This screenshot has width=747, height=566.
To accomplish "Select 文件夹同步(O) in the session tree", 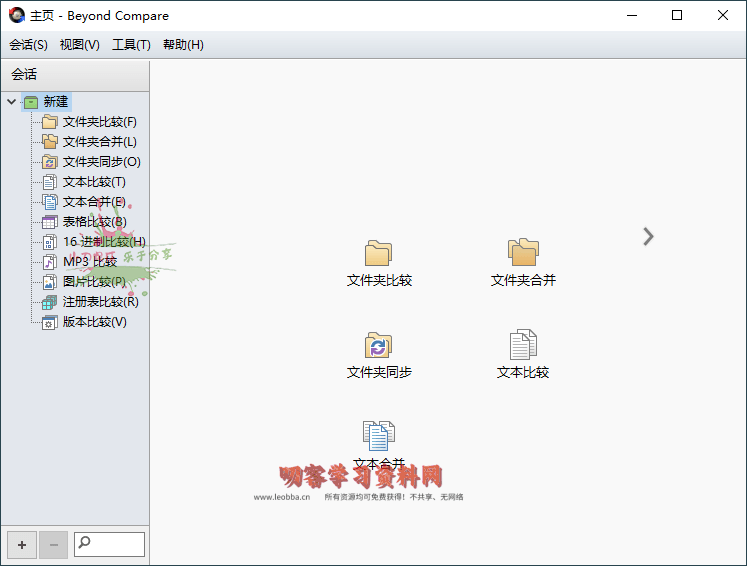I will pyautogui.click(x=101, y=162).
